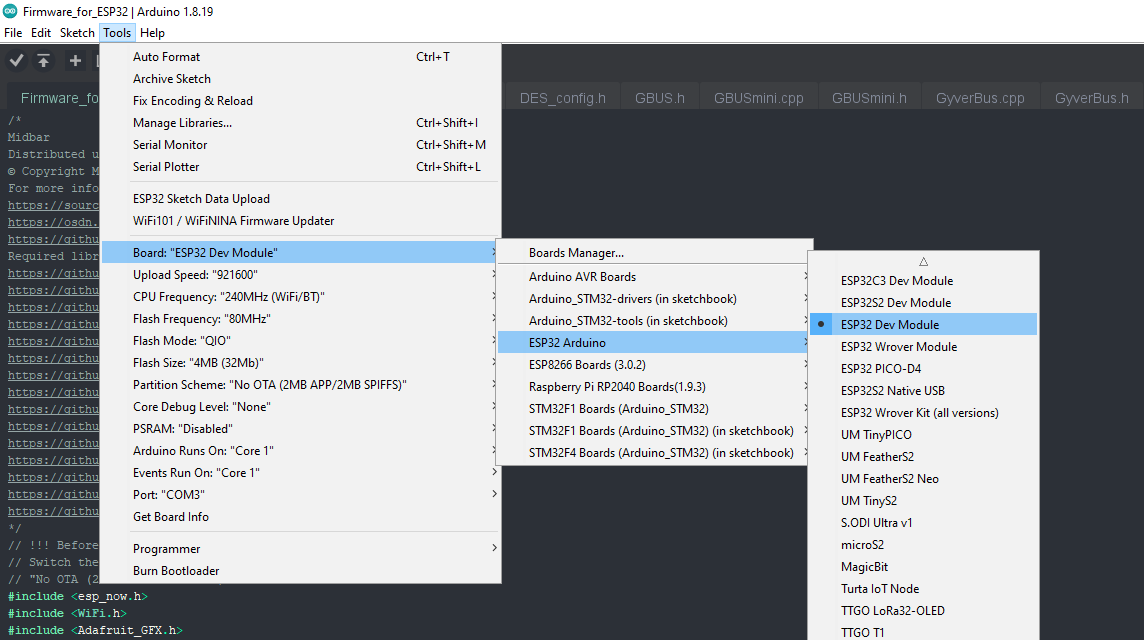Open the Help menu

(x=152, y=32)
